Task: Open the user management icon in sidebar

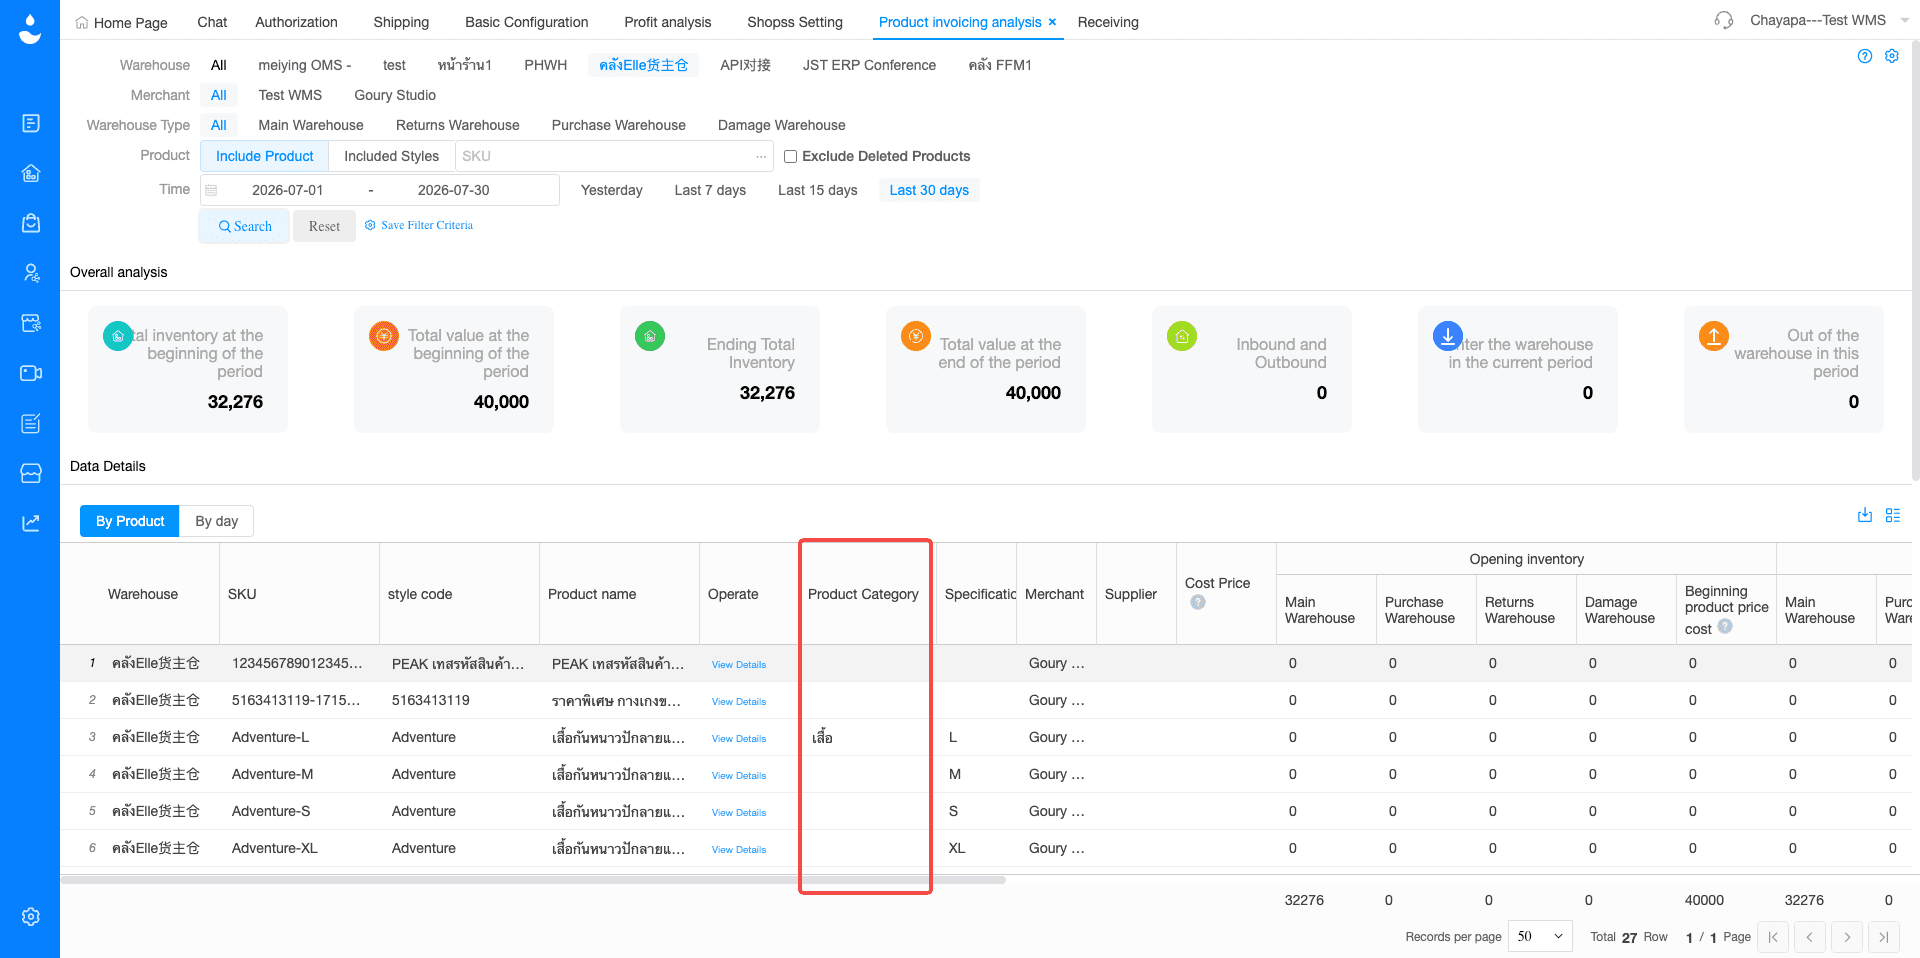Action: point(31,273)
